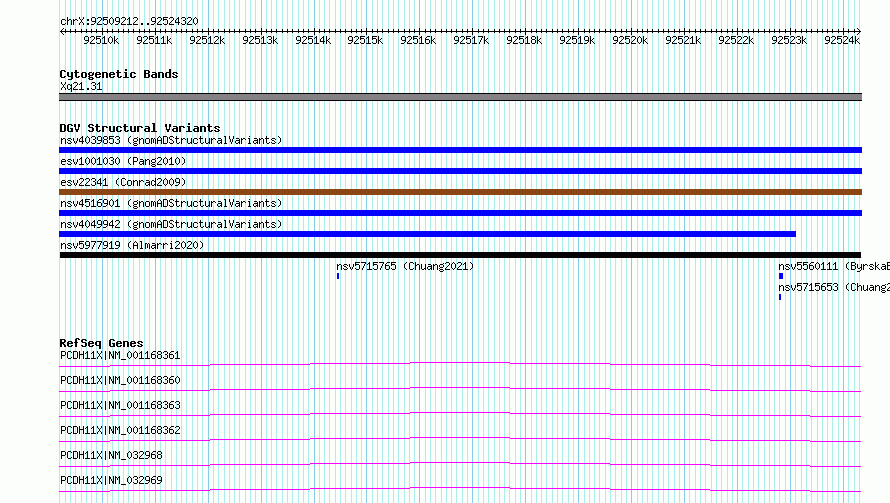
Task: Open variant esv22341 (Conrad2009) label
Action: [123, 182]
